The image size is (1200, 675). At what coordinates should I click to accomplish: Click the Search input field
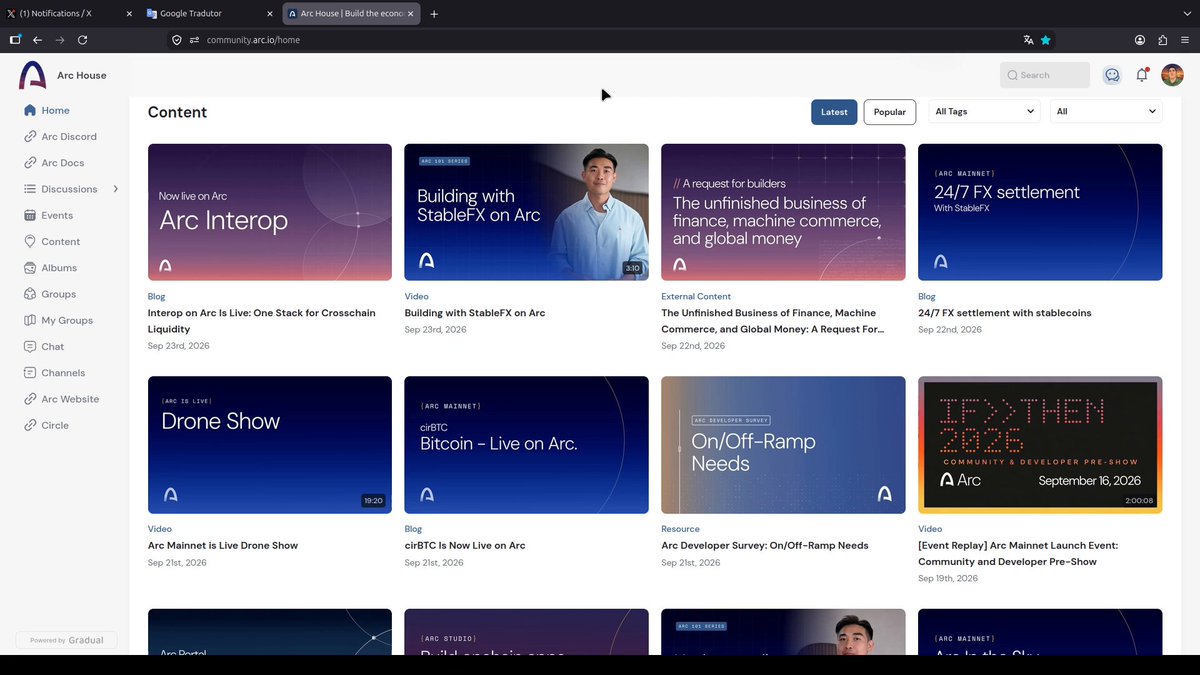click(x=1045, y=75)
